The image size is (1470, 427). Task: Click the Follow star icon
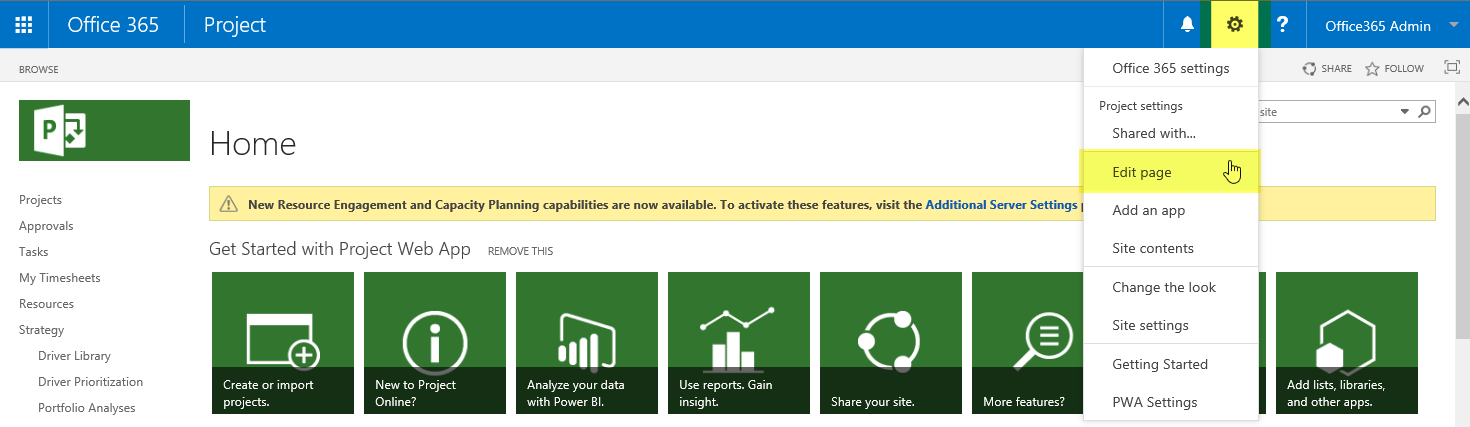point(1372,69)
